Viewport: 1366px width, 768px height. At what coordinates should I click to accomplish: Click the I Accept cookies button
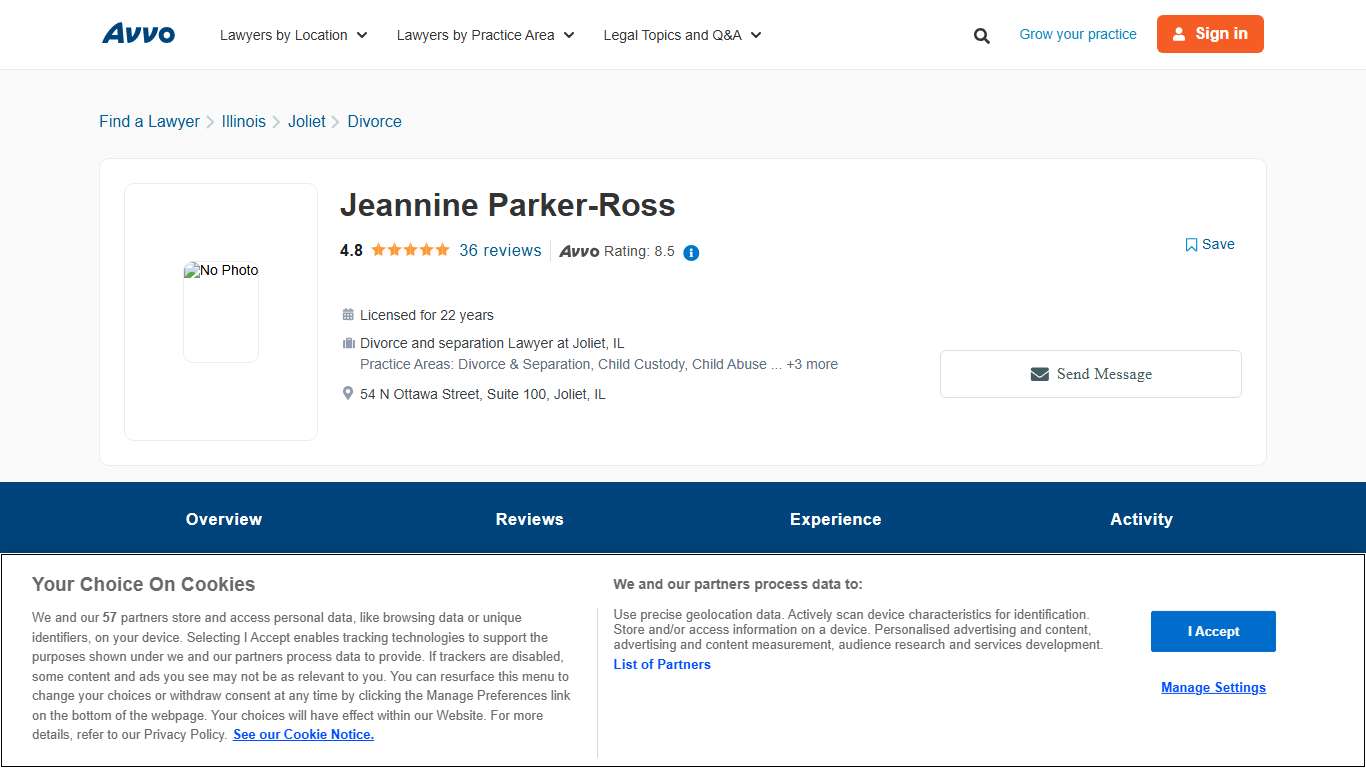click(x=1213, y=631)
